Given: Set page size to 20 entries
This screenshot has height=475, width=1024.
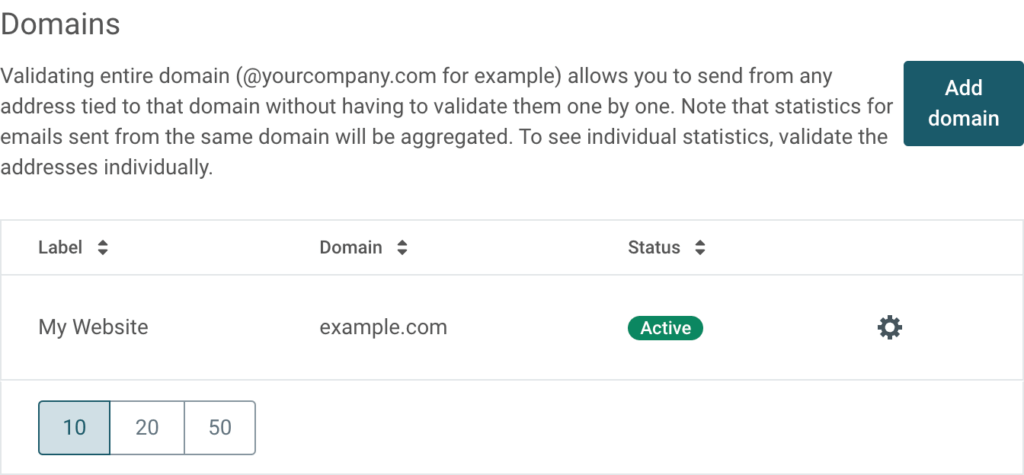Looking at the screenshot, I should click(x=147, y=428).
